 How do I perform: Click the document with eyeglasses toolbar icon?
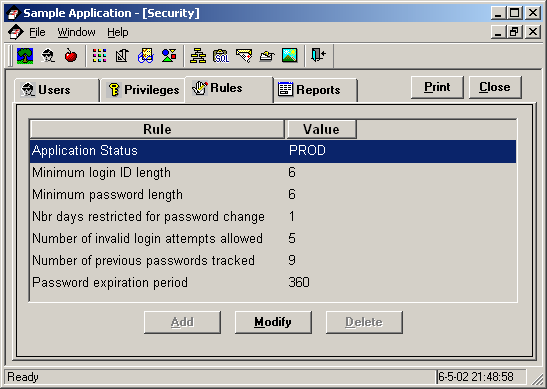(145, 56)
